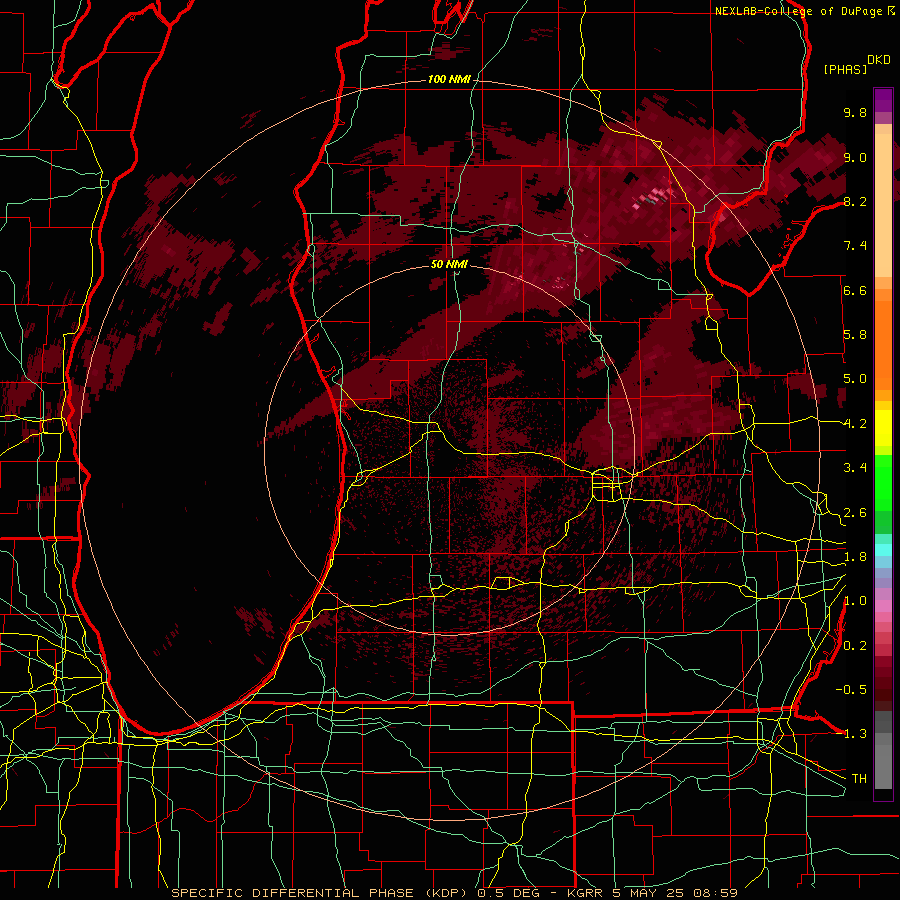The width and height of the screenshot is (900, 900).
Task: Click the 5.8 legend value
Action: tap(855, 335)
